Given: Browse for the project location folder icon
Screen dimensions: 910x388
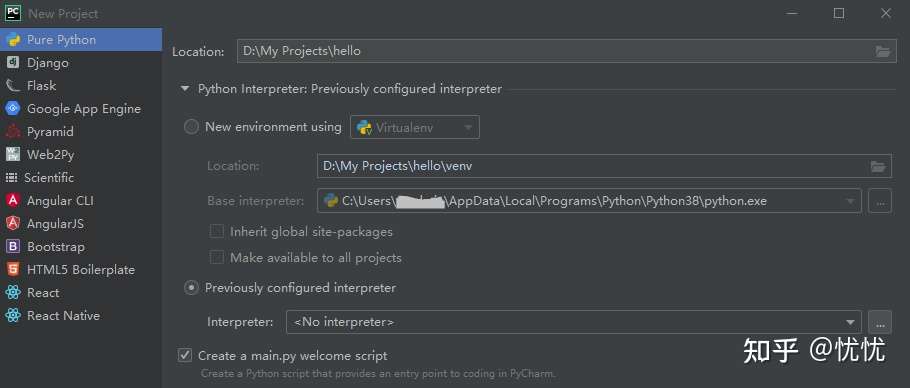Looking at the screenshot, I should [882, 52].
